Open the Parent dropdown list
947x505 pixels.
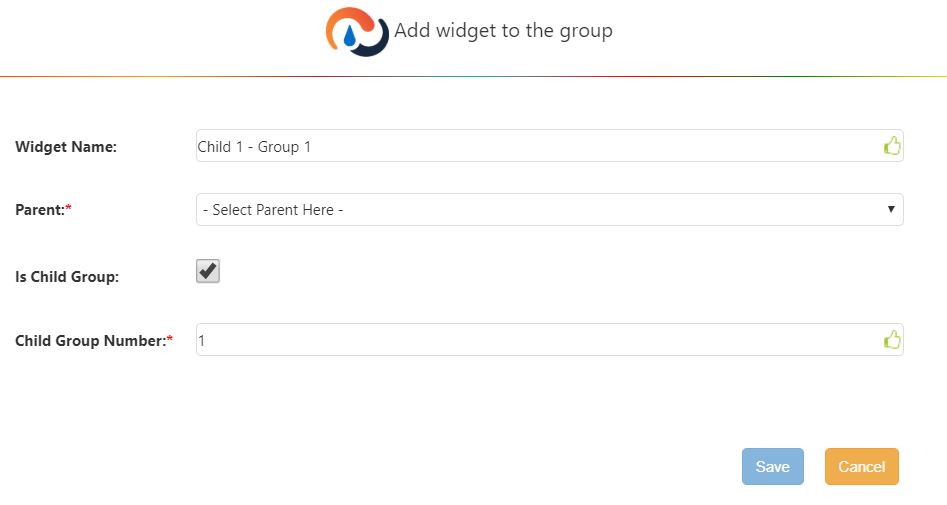point(549,210)
